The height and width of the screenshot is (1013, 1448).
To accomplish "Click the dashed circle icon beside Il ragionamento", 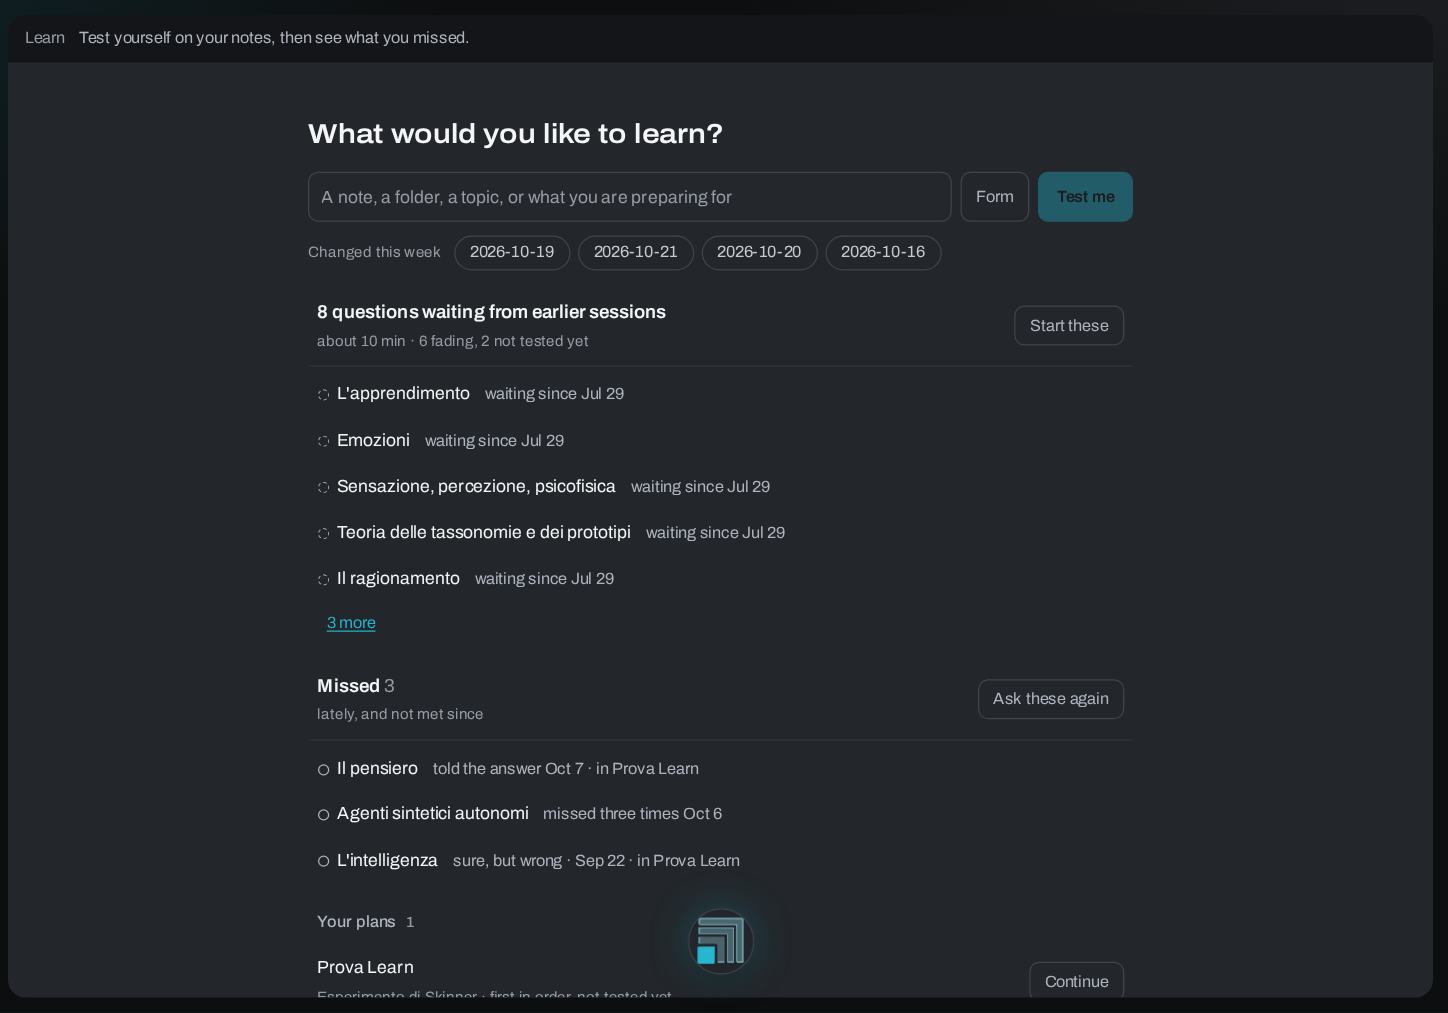I will tap(323, 579).
